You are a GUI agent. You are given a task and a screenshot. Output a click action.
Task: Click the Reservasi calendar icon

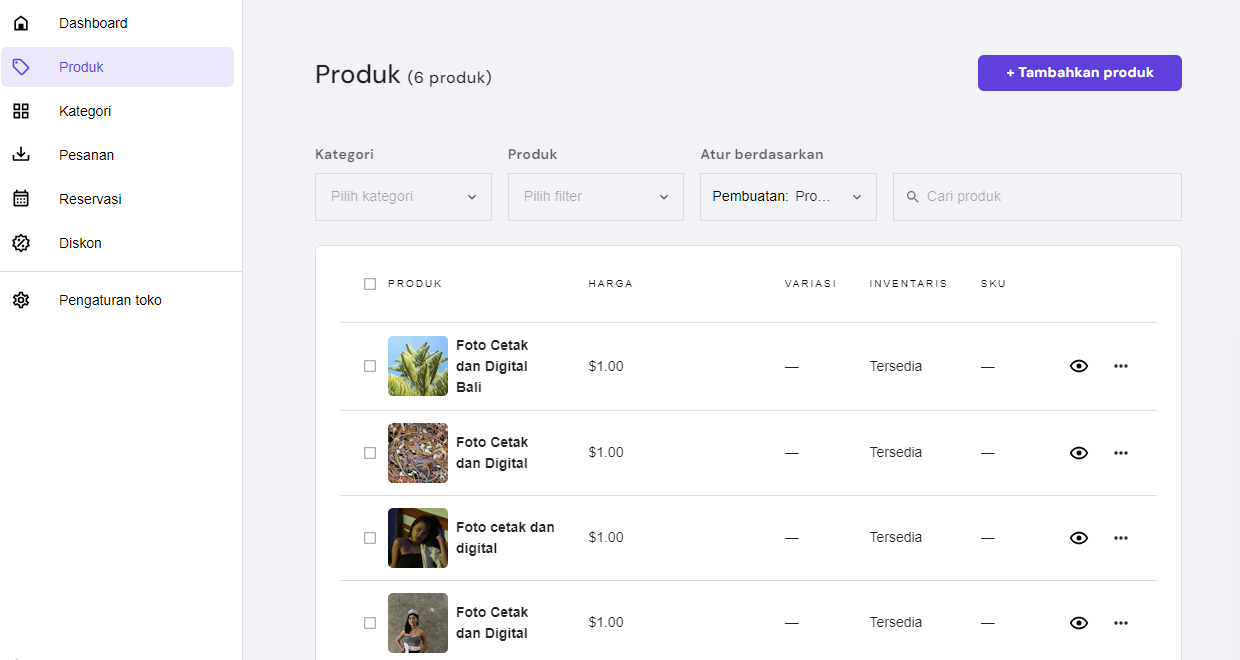[x=21, y=198]
